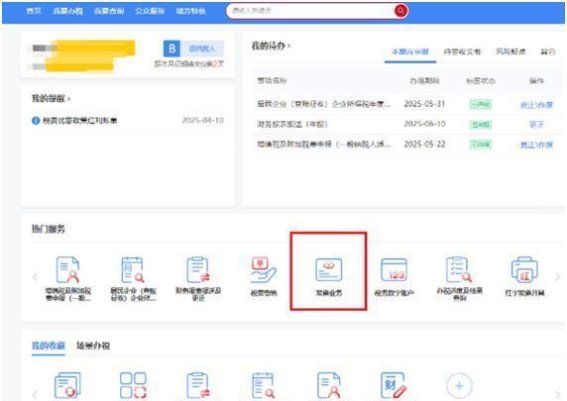Click the red search icon in search bar
This screenshot has width=567, height=401.
[401, 11]
